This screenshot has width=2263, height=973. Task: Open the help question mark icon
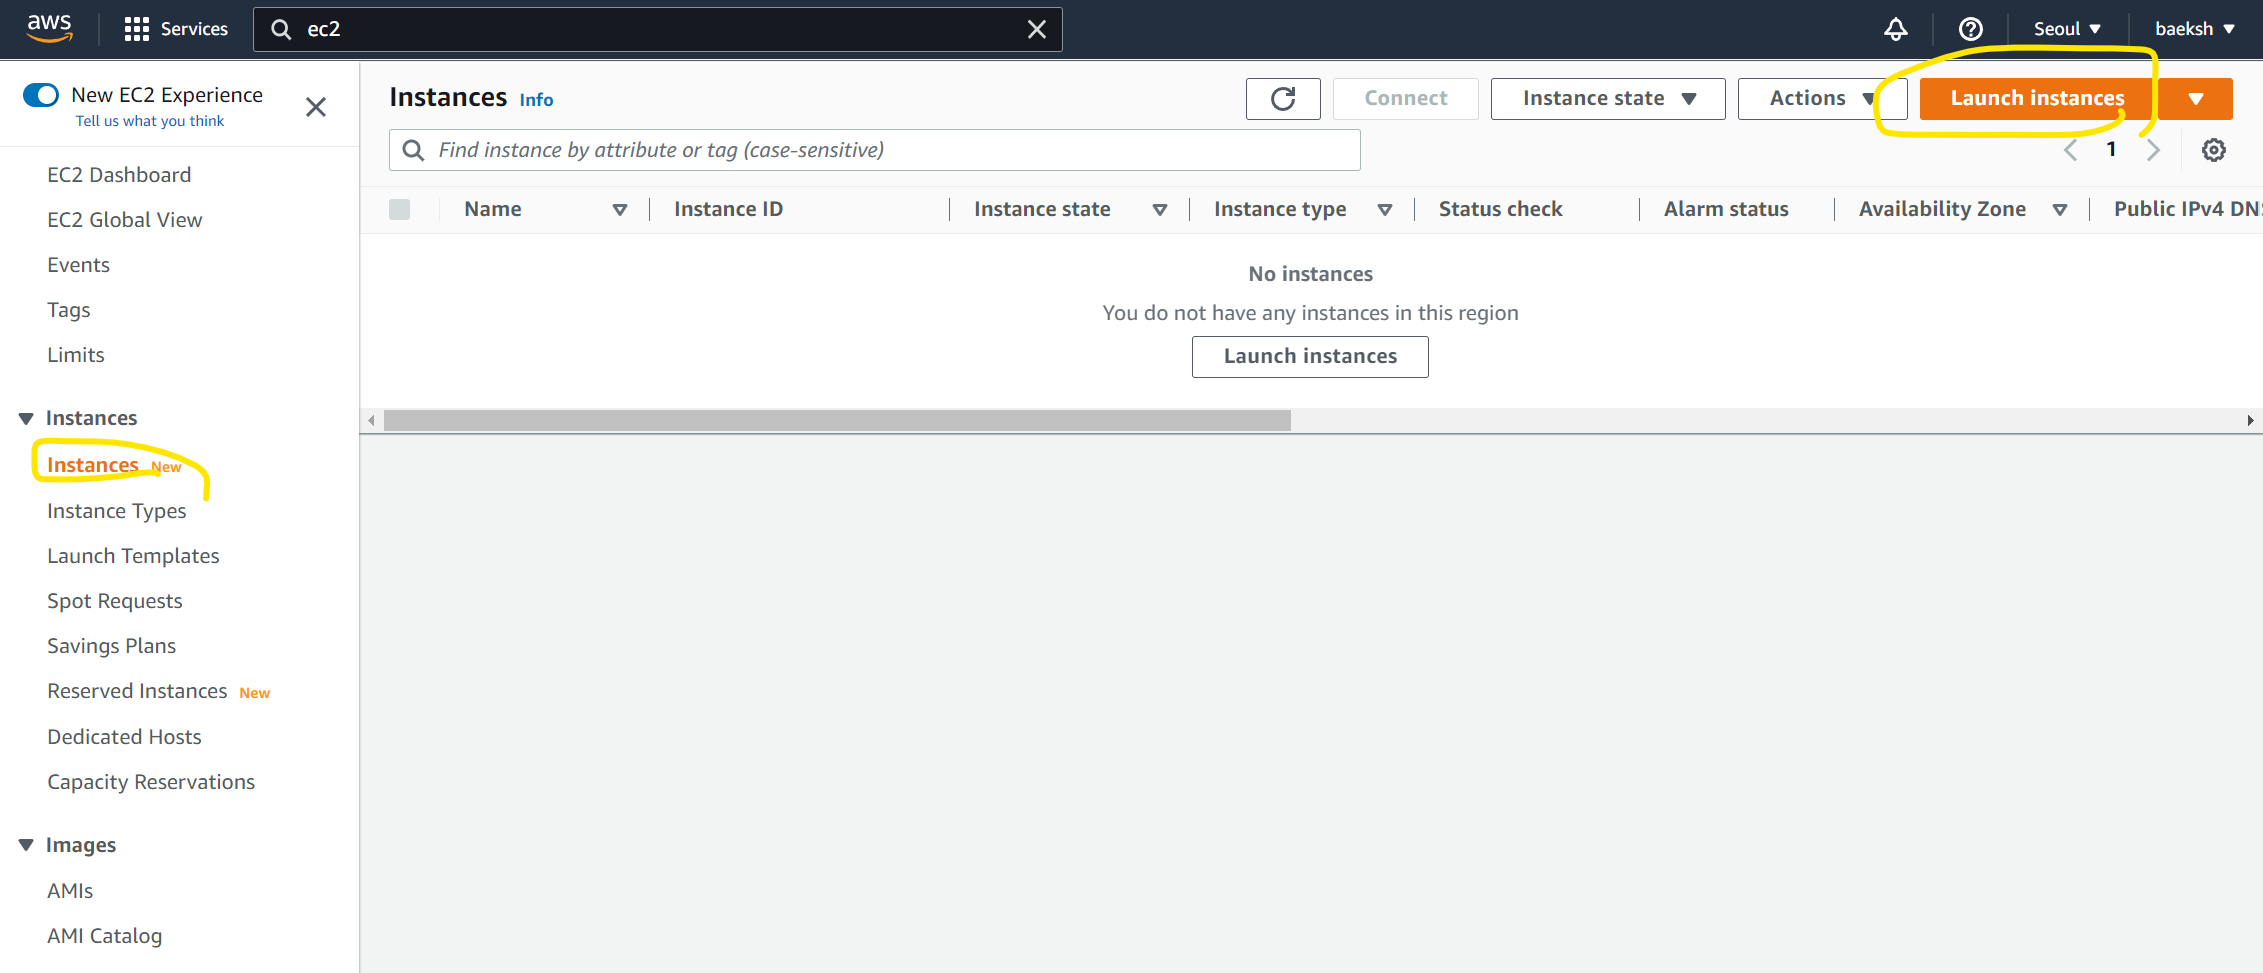tap(1970, 29)
